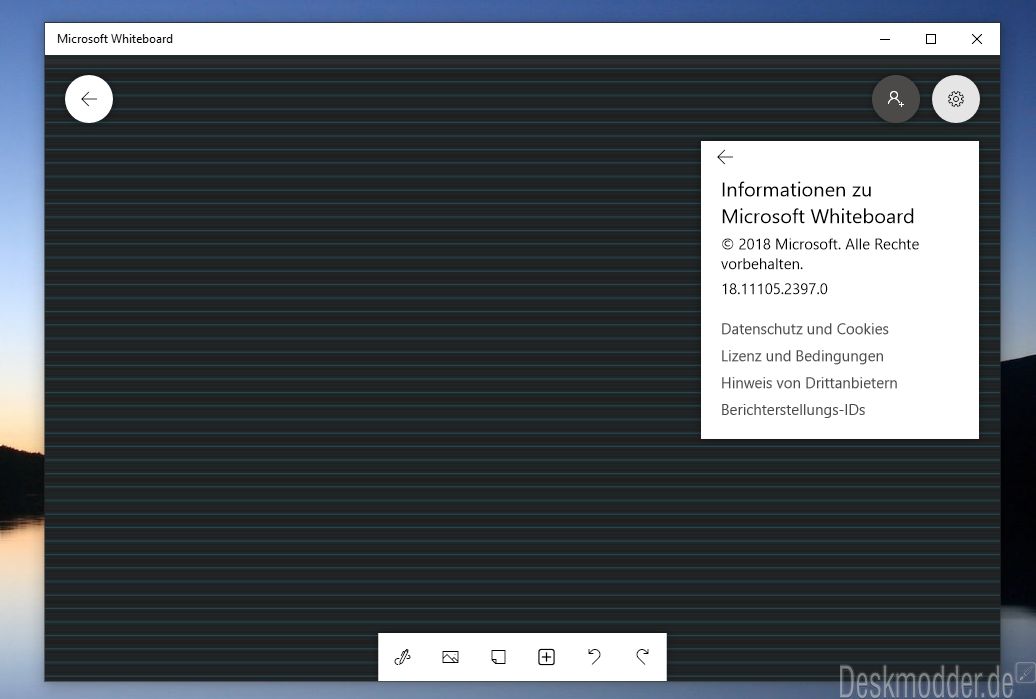
Task: Click the Microsoft Whiteboard window title
Action: pos(115,39)
